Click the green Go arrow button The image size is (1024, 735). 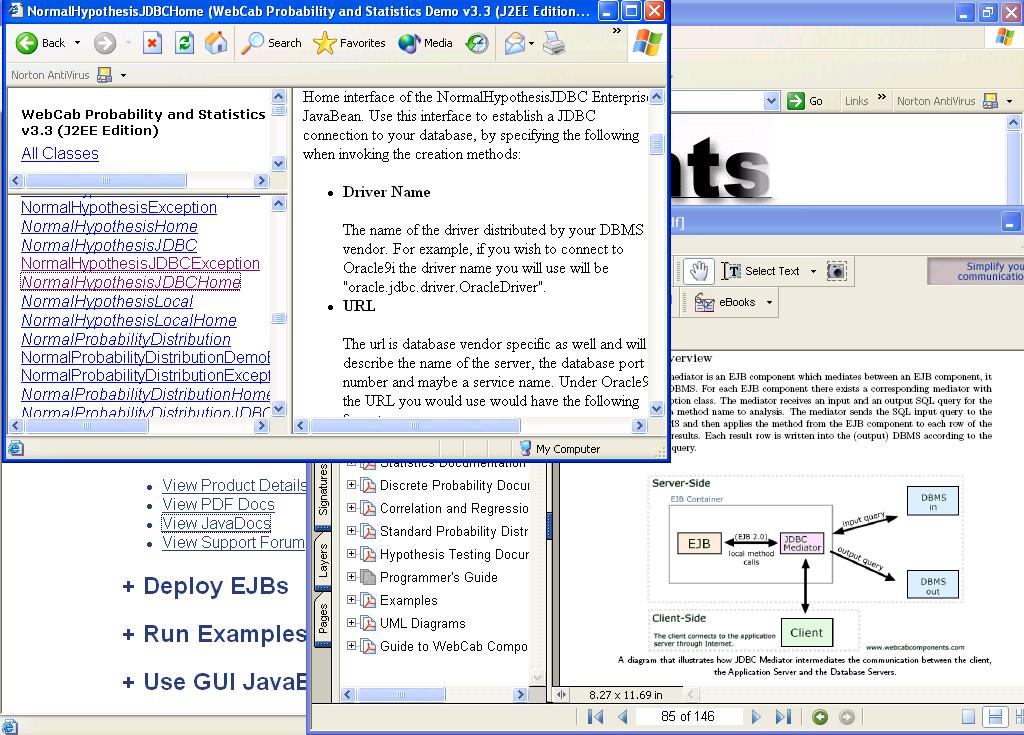tap(795, 101)
